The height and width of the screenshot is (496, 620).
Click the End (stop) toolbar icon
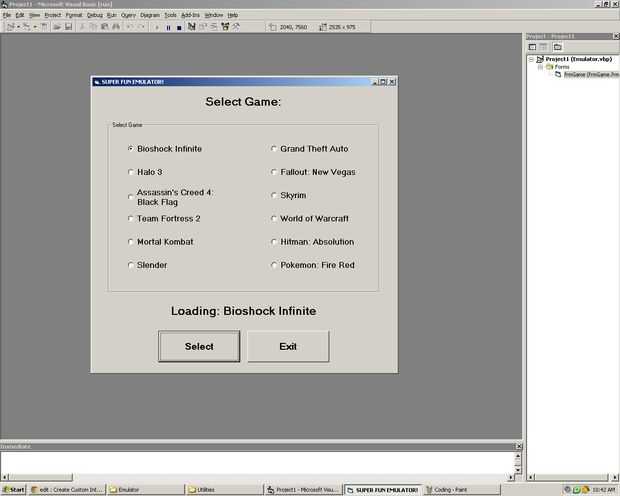(x=179, y=27)
